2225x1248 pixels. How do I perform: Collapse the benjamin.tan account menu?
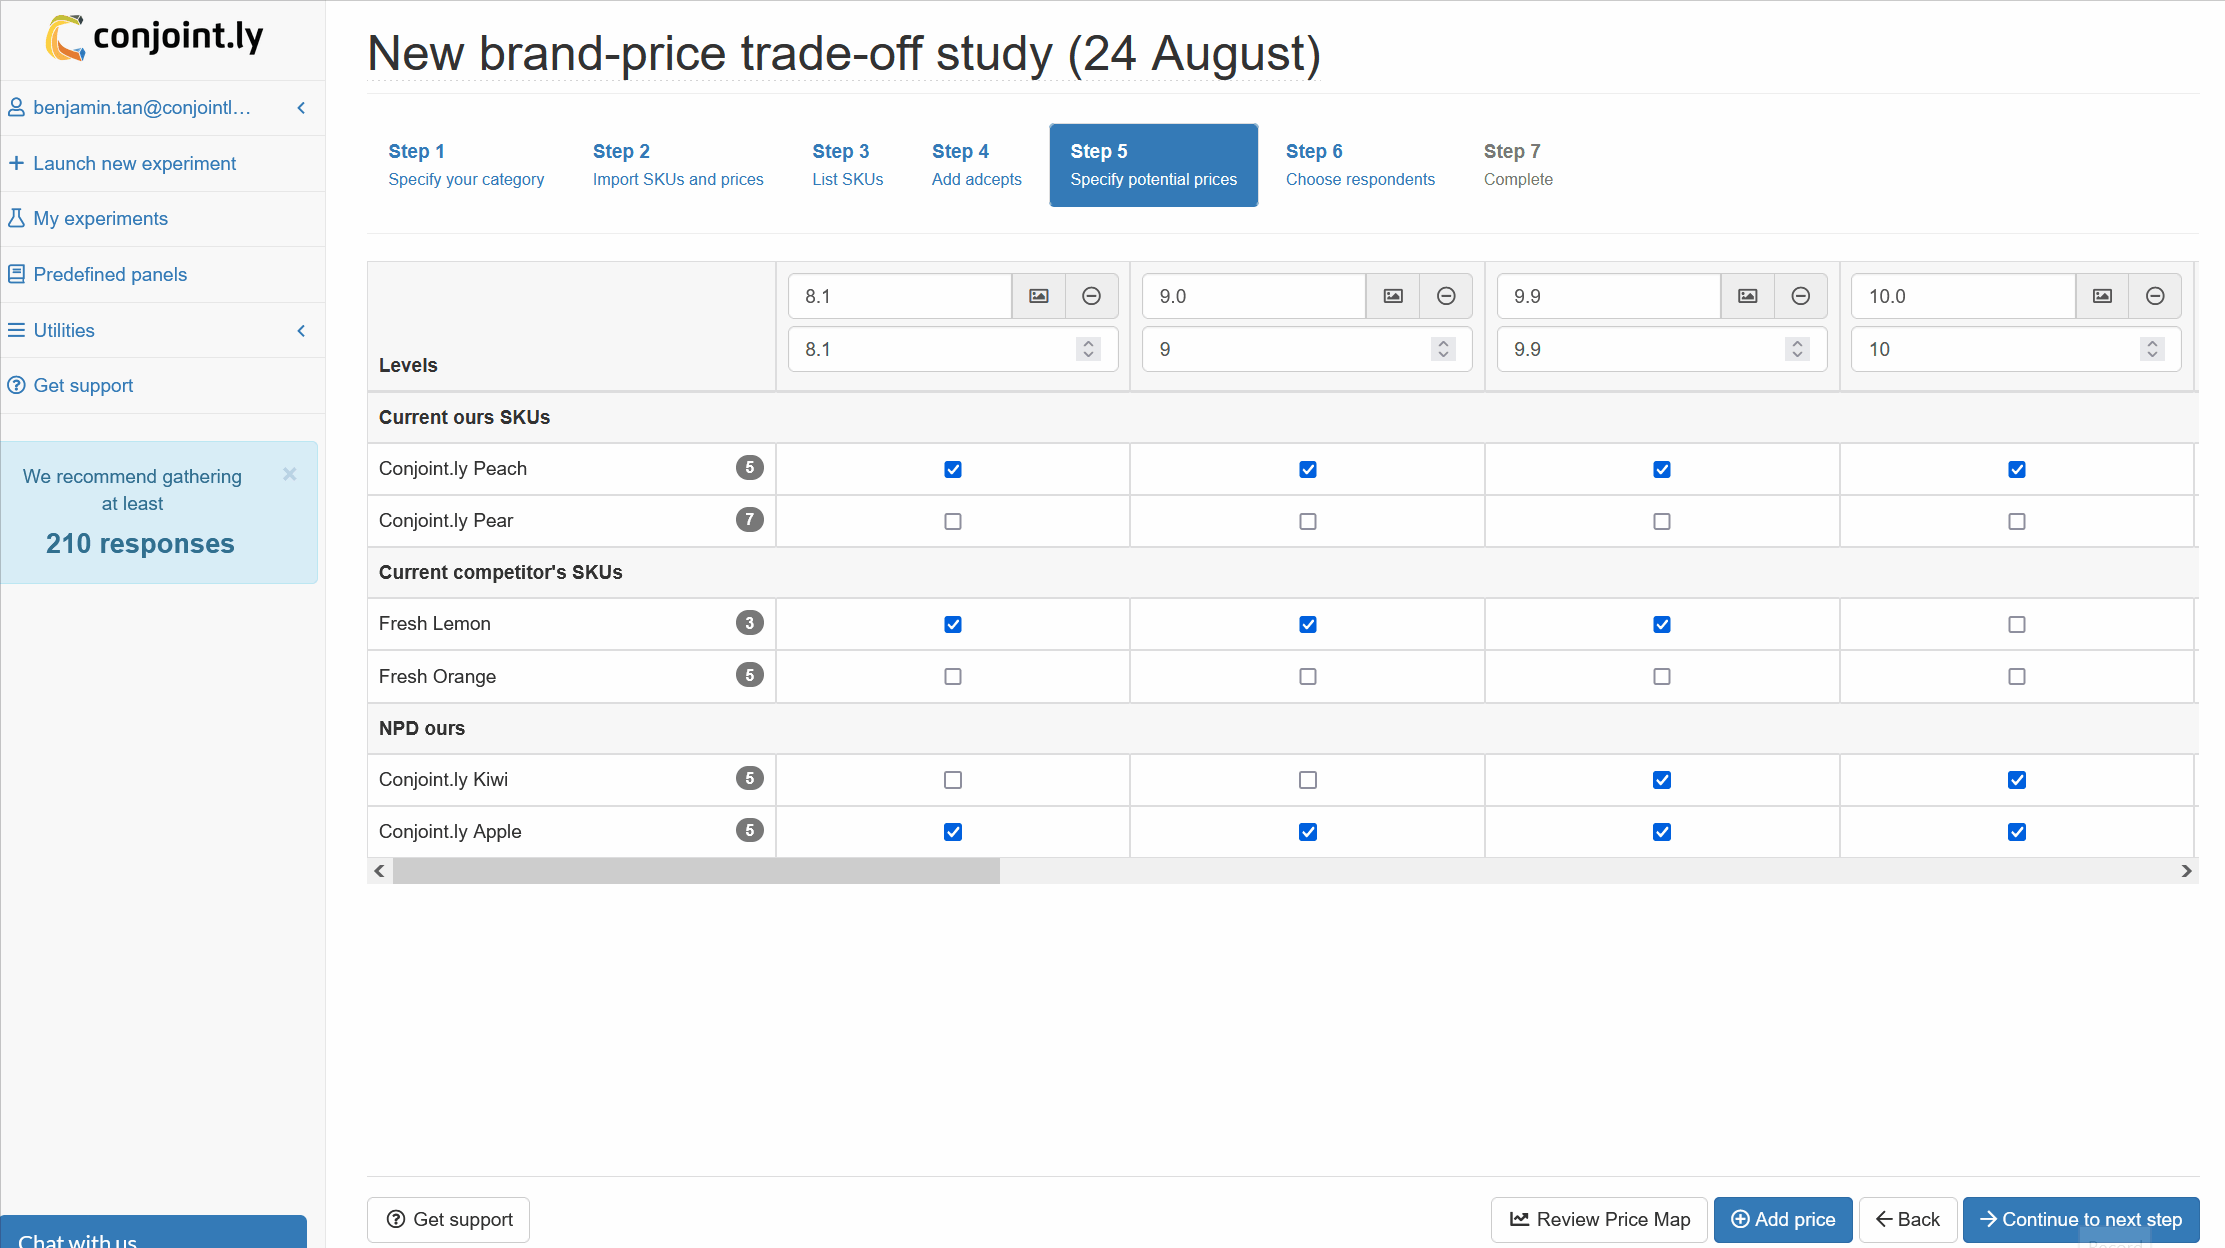pos(301,107)
